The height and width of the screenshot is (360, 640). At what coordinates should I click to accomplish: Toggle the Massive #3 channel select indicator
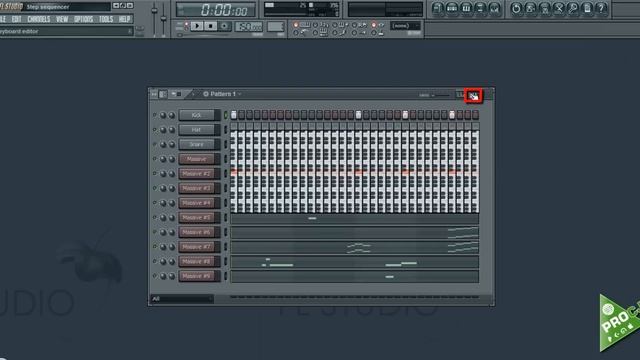[225, 188]
